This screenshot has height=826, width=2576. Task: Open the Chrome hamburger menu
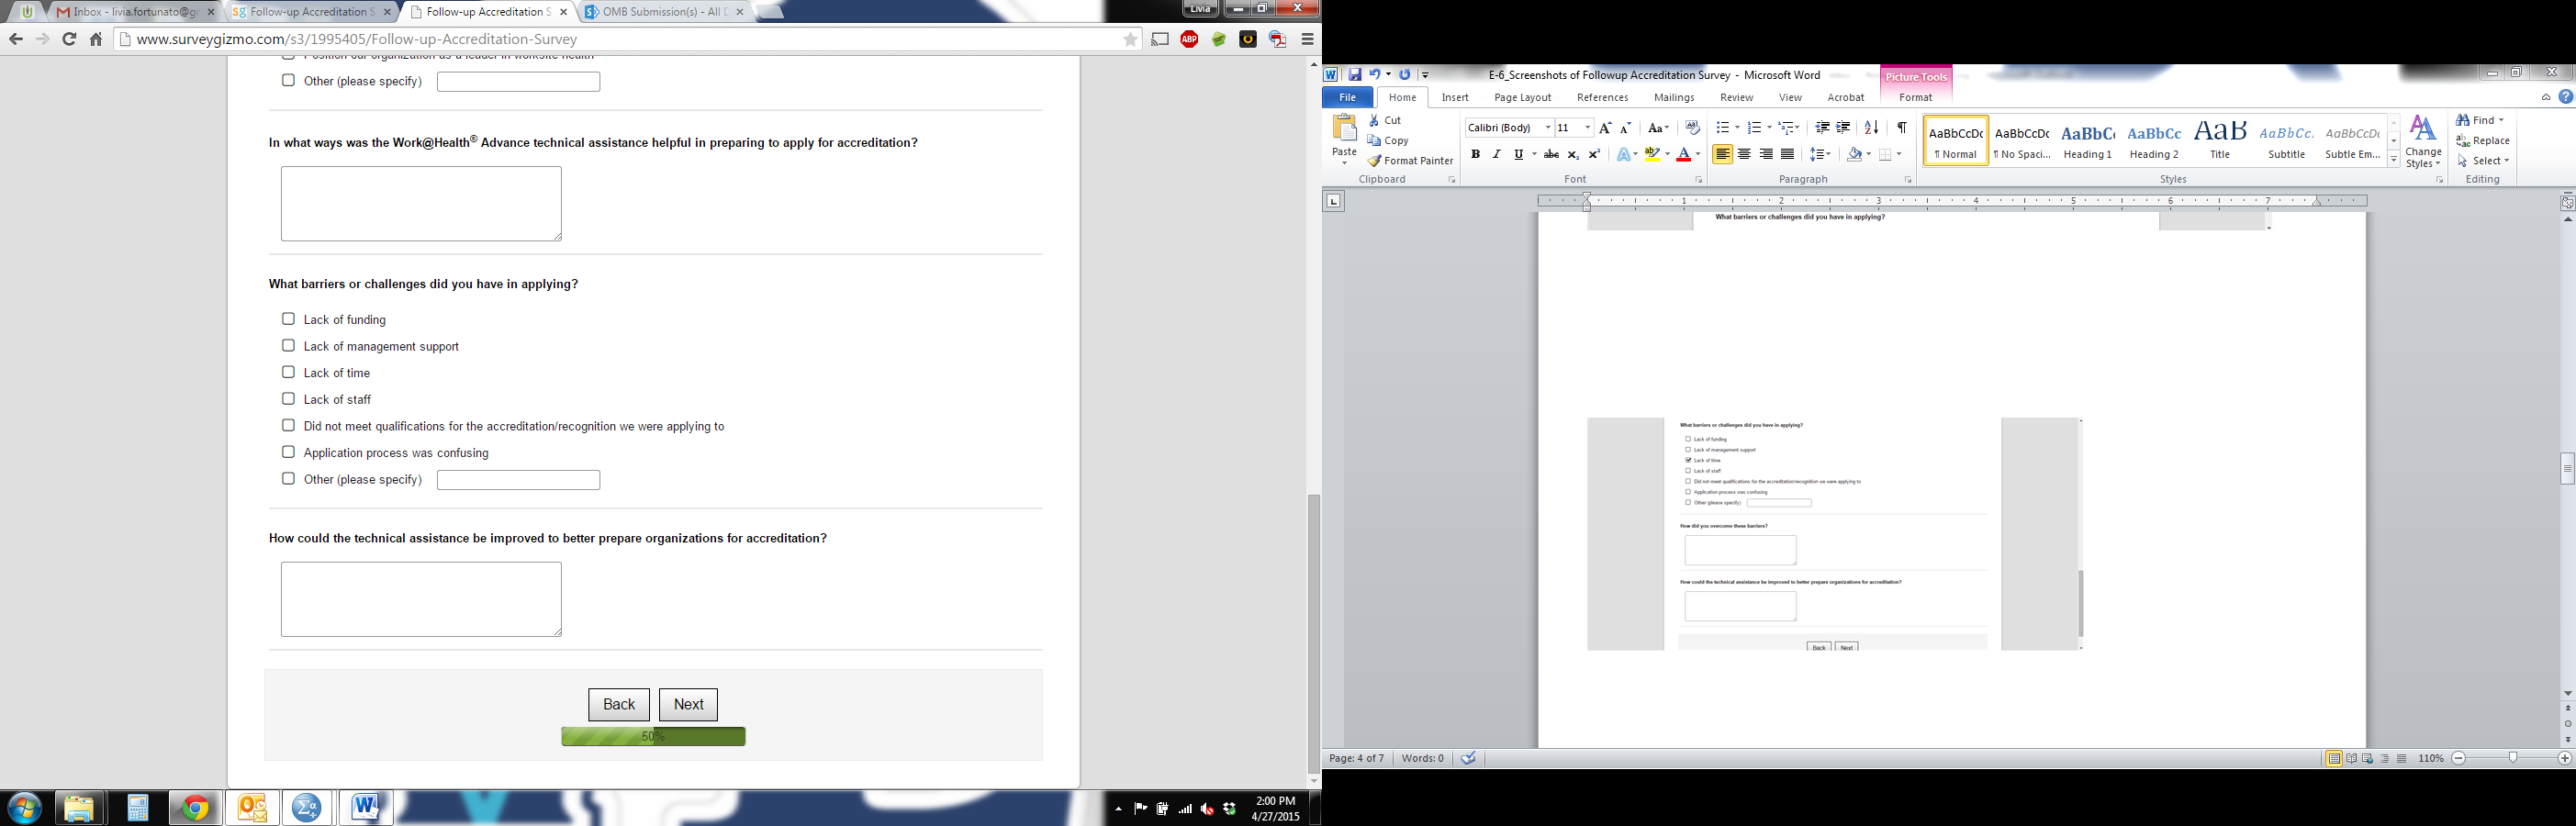pyautogui.click(x=1307, y=39)
